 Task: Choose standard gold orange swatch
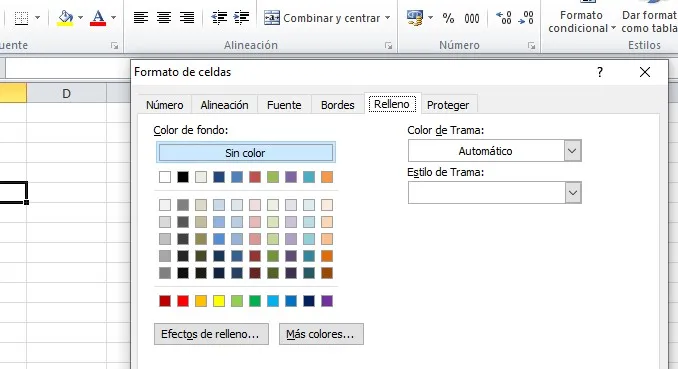tap(201, 301)
